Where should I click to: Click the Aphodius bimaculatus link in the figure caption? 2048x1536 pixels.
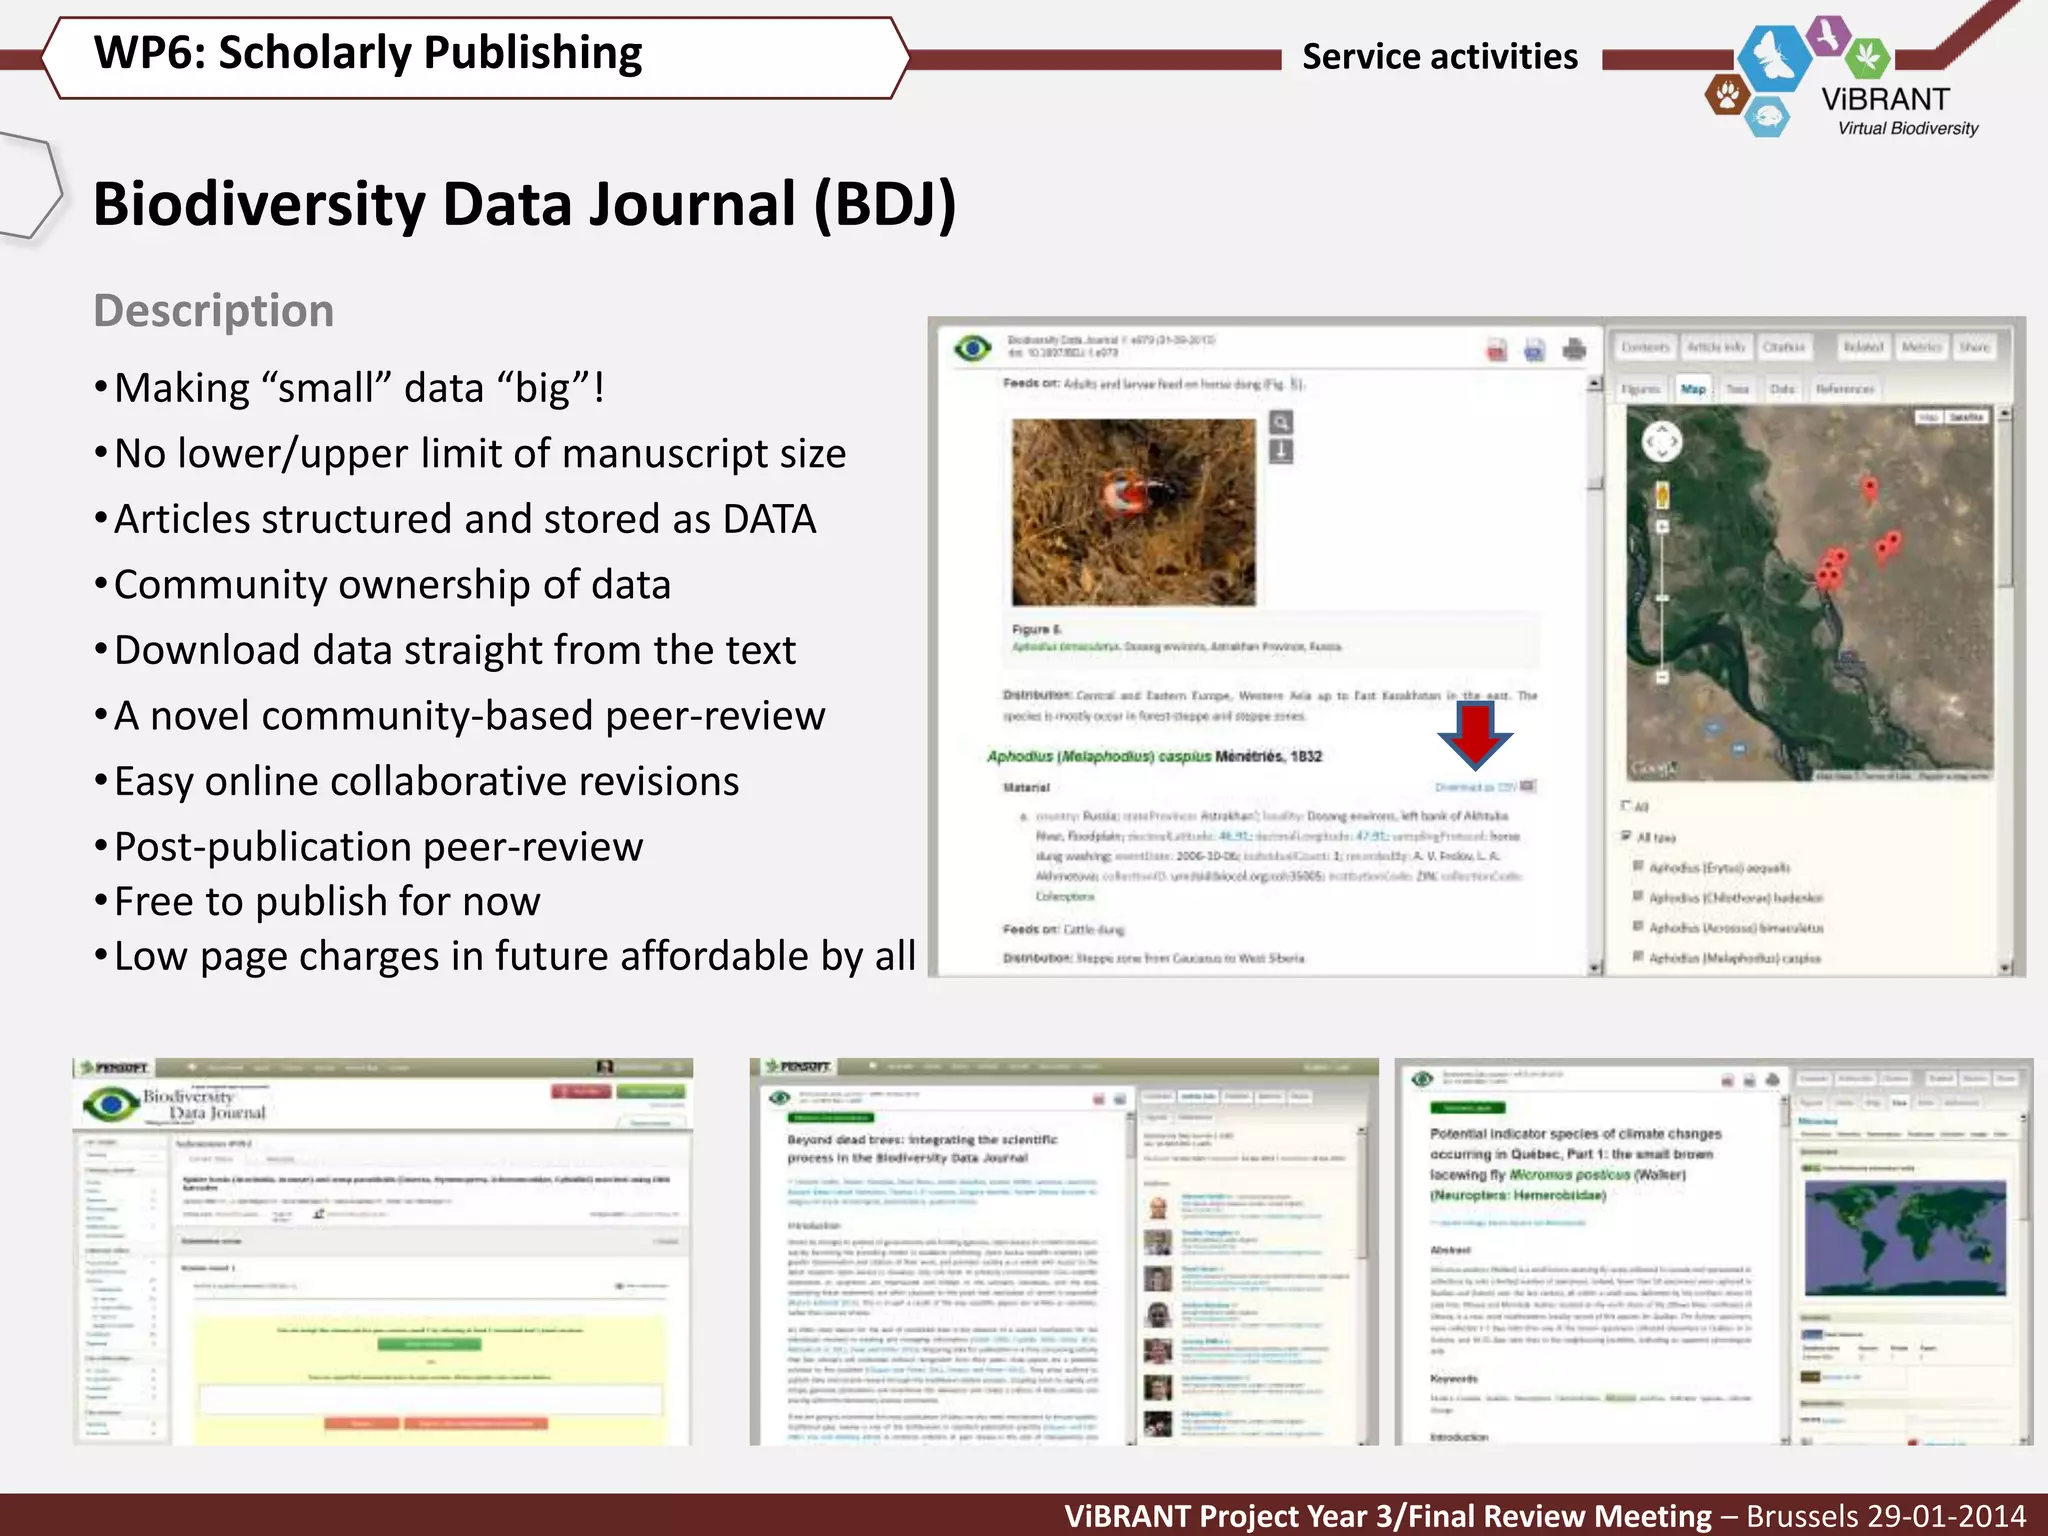click(x=1066, y=647)
